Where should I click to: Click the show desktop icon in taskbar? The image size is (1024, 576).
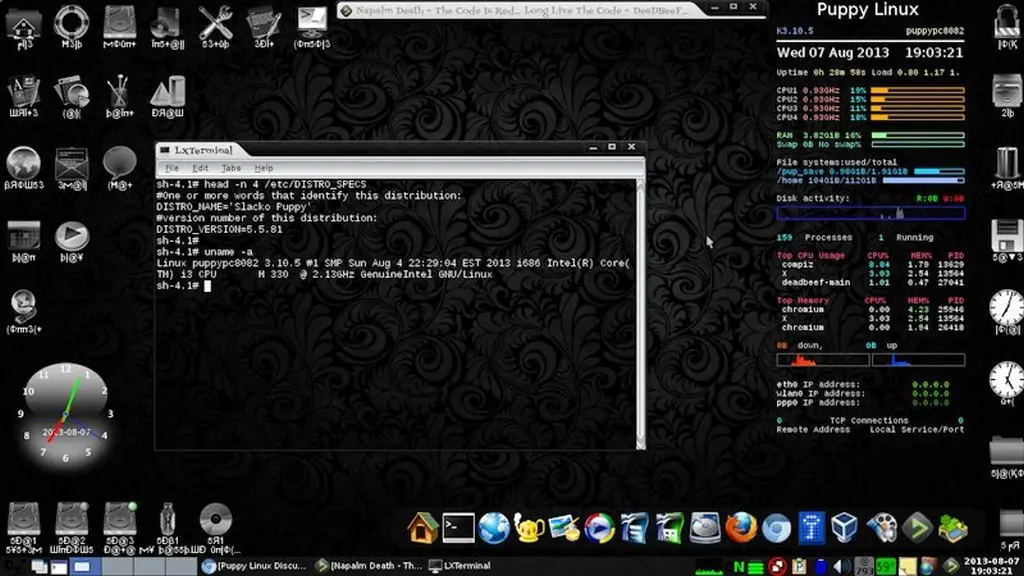tap(40, 567)
